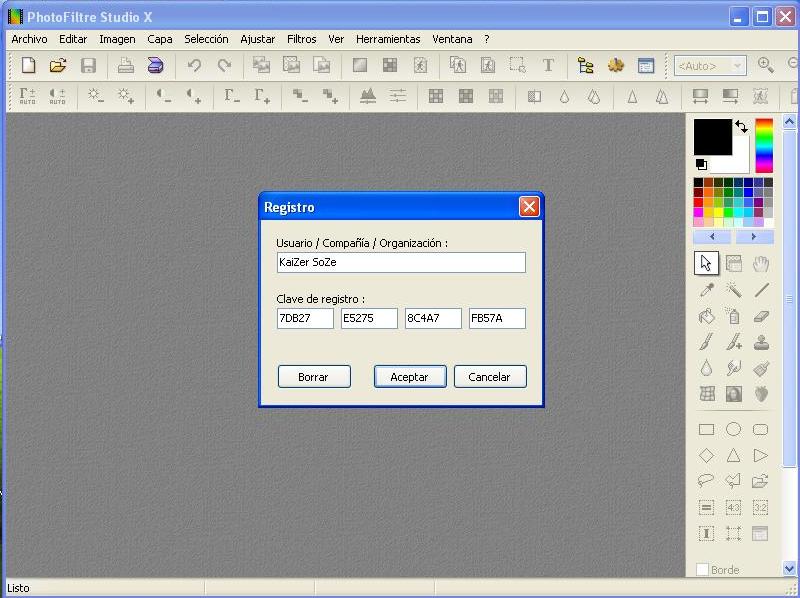This screenshot has width=800, height=598.
Task: Select the Line tool
Action: (x=761, y=290)
